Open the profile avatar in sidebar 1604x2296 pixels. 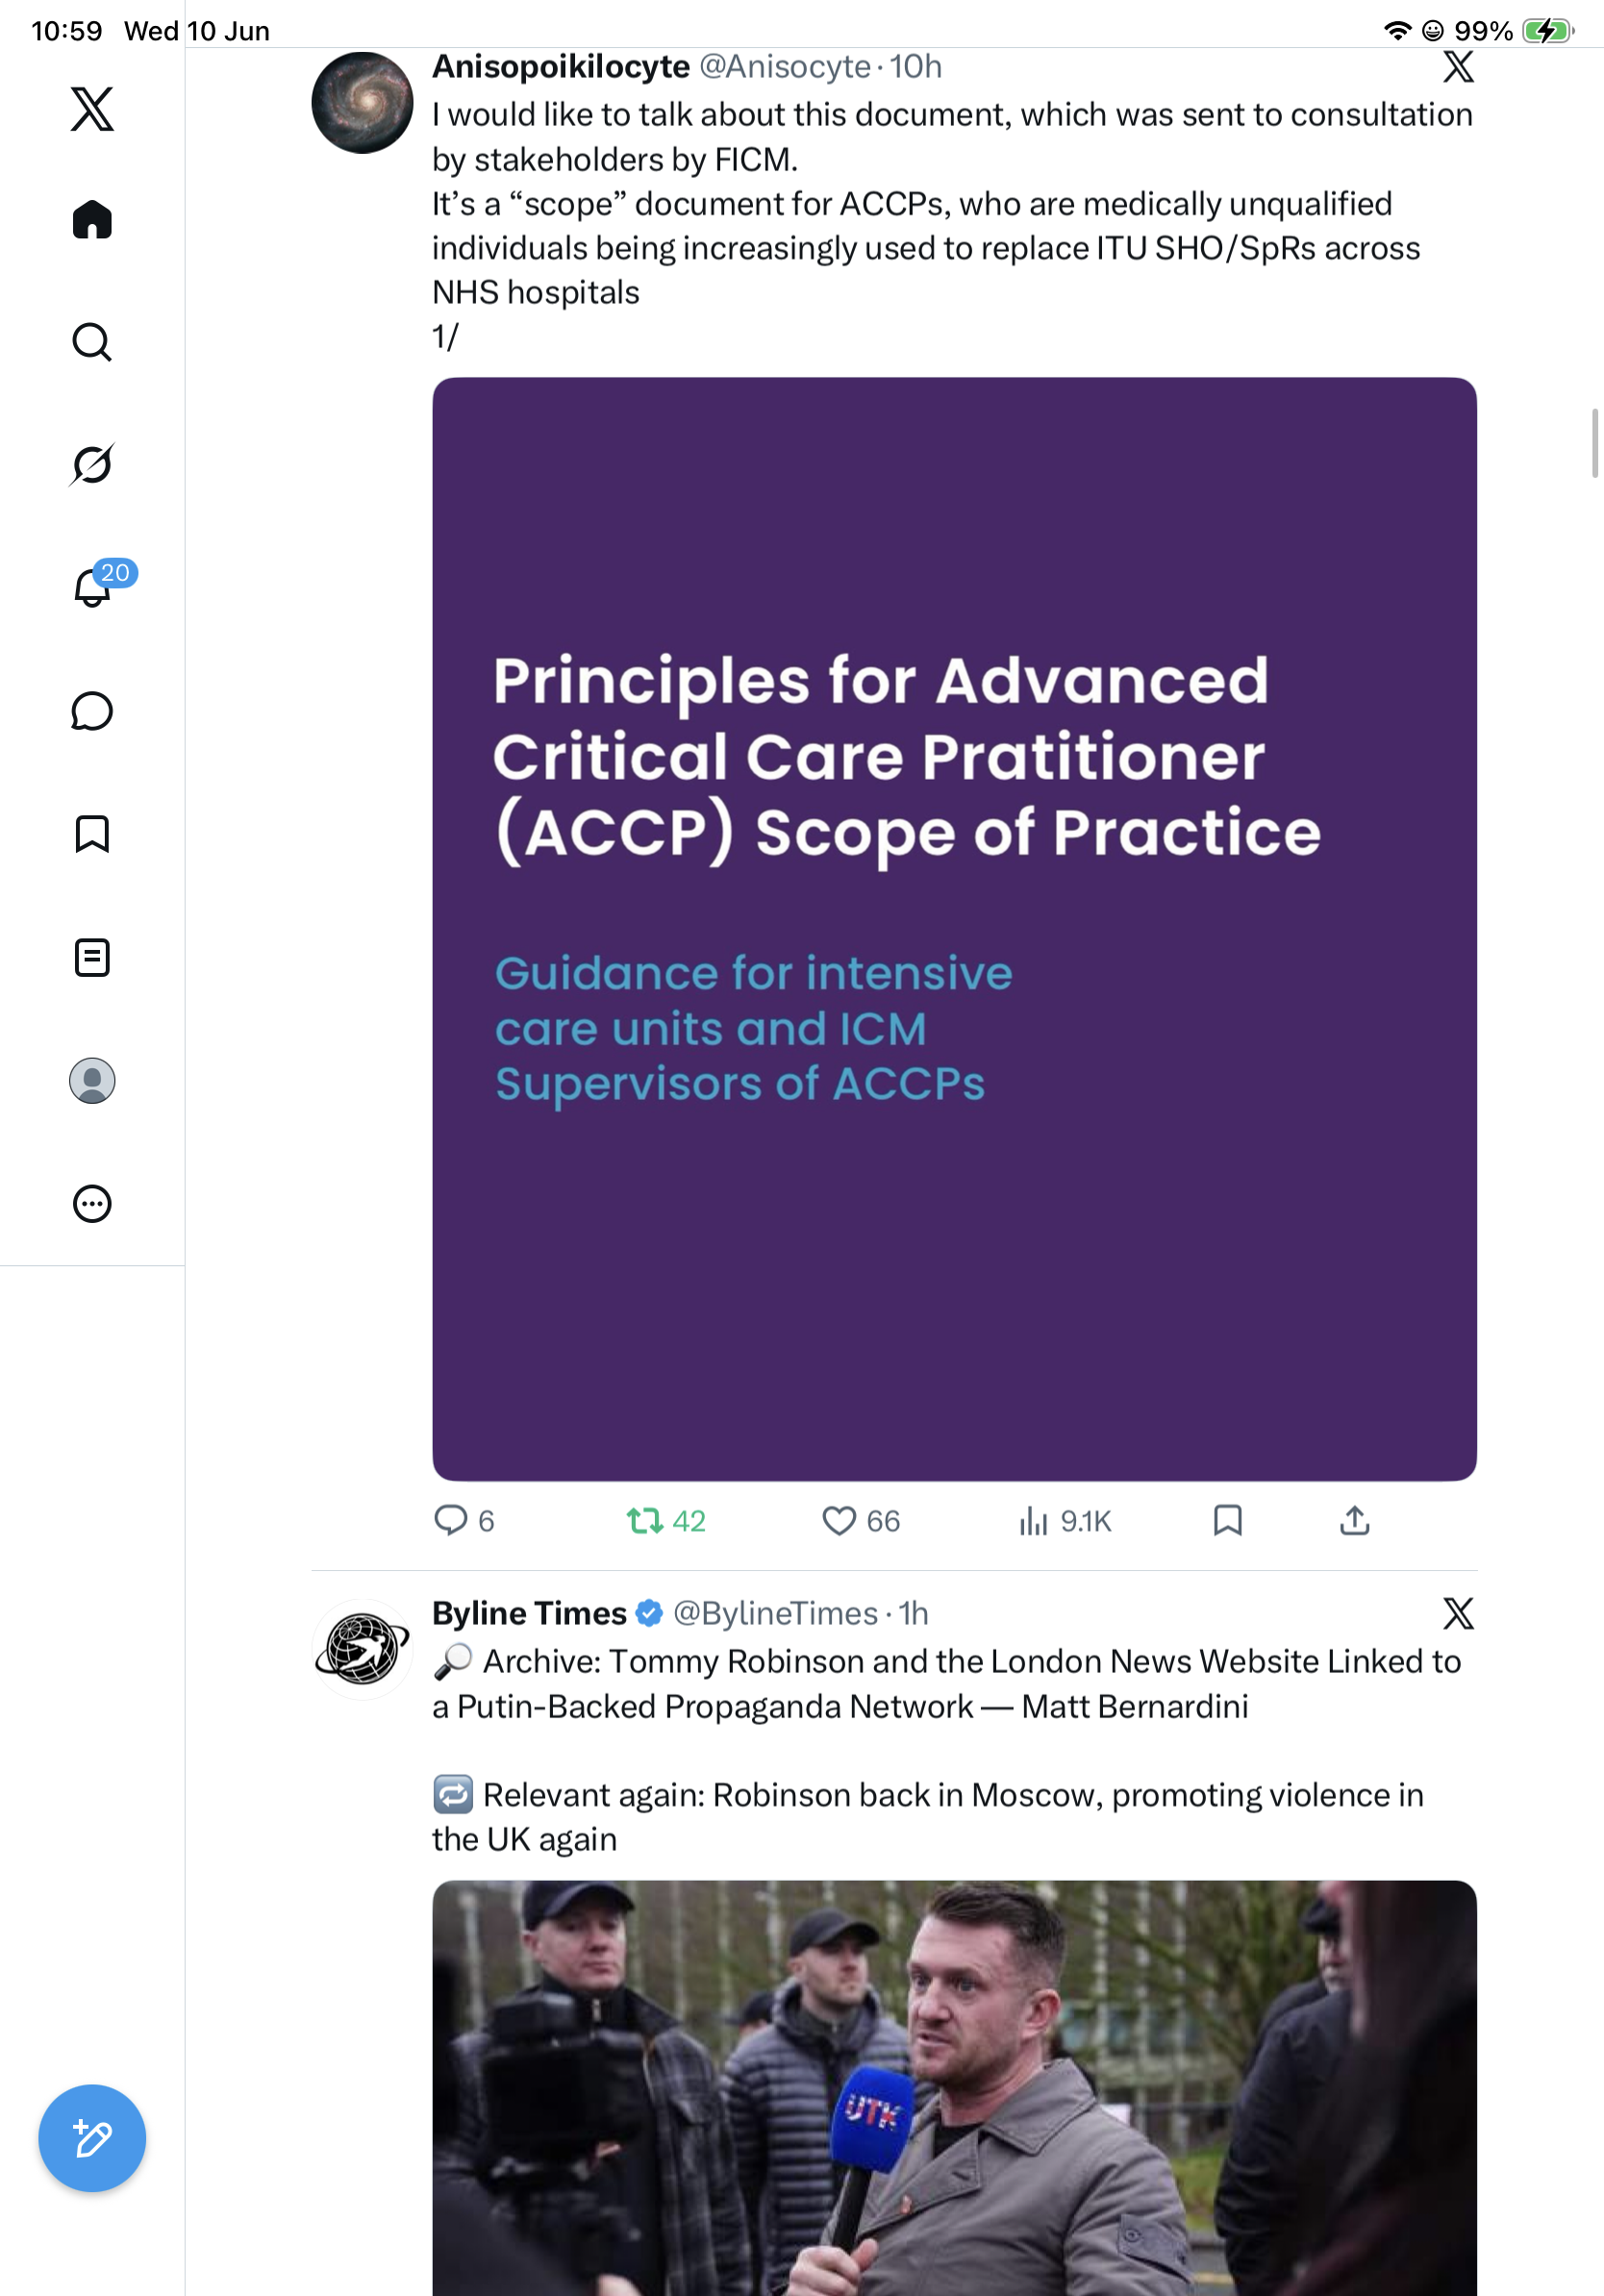(x=92, y=1080)
